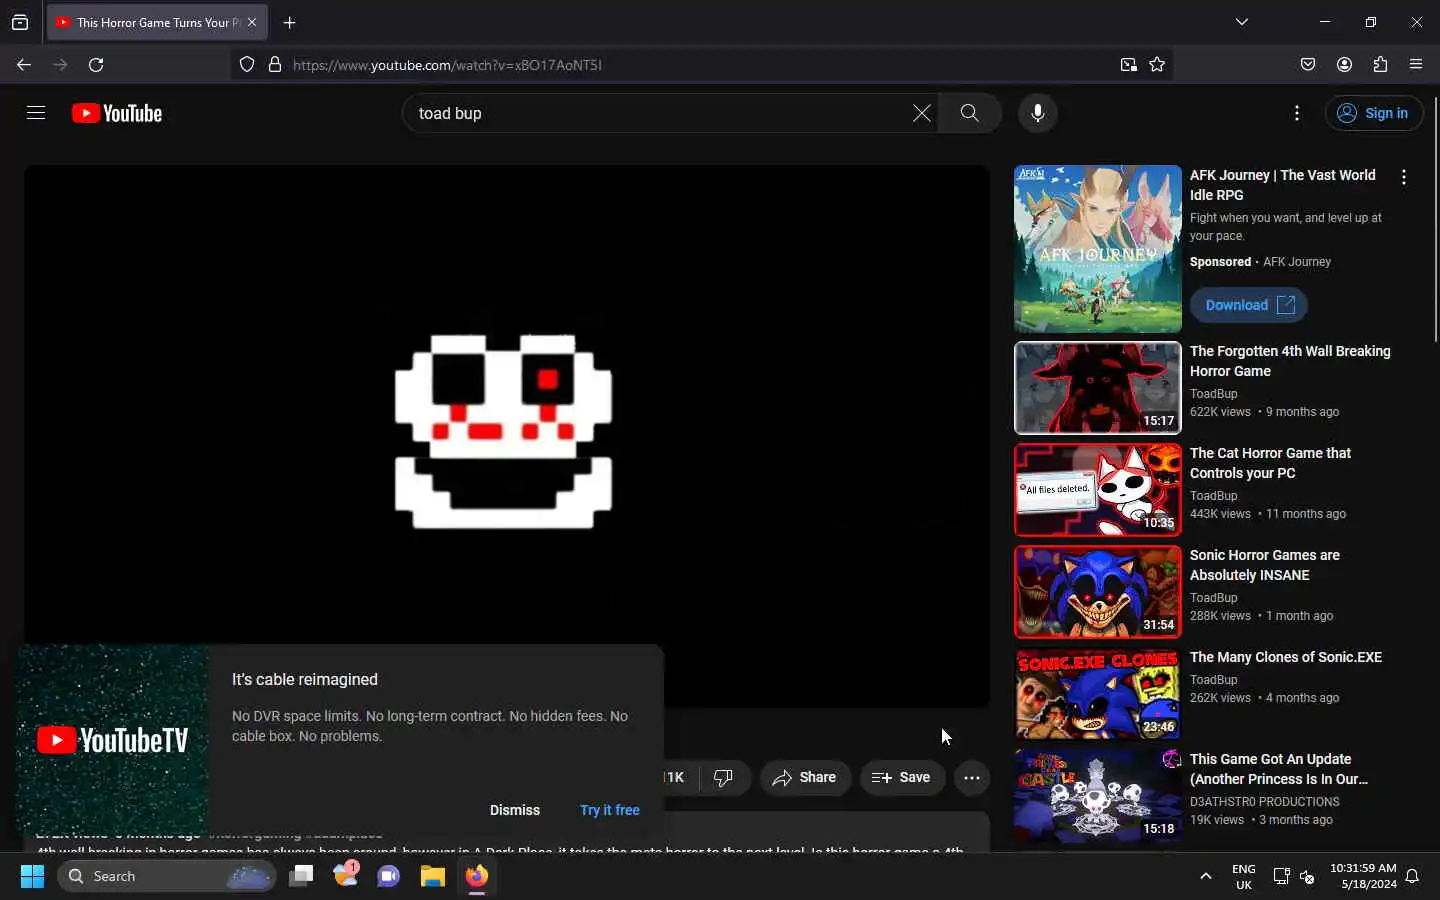This screenshot has height=900, width=1440.
Task: Visit D3ATHSTR0 PRODUCTIONS channel name
Action: pos(1265,801)
